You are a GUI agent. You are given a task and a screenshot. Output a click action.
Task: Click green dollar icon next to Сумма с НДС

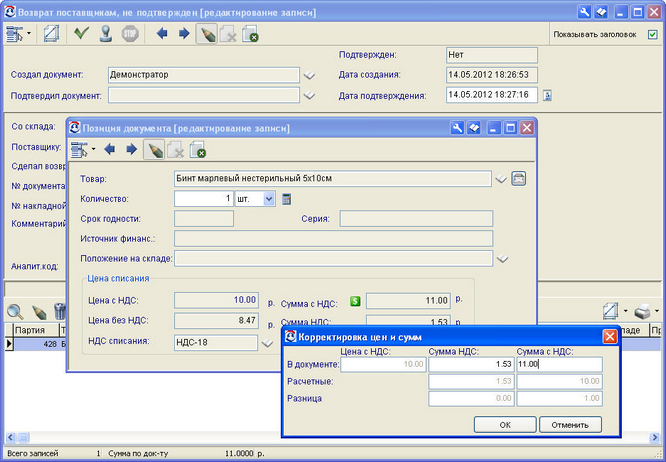click(355, 301)
